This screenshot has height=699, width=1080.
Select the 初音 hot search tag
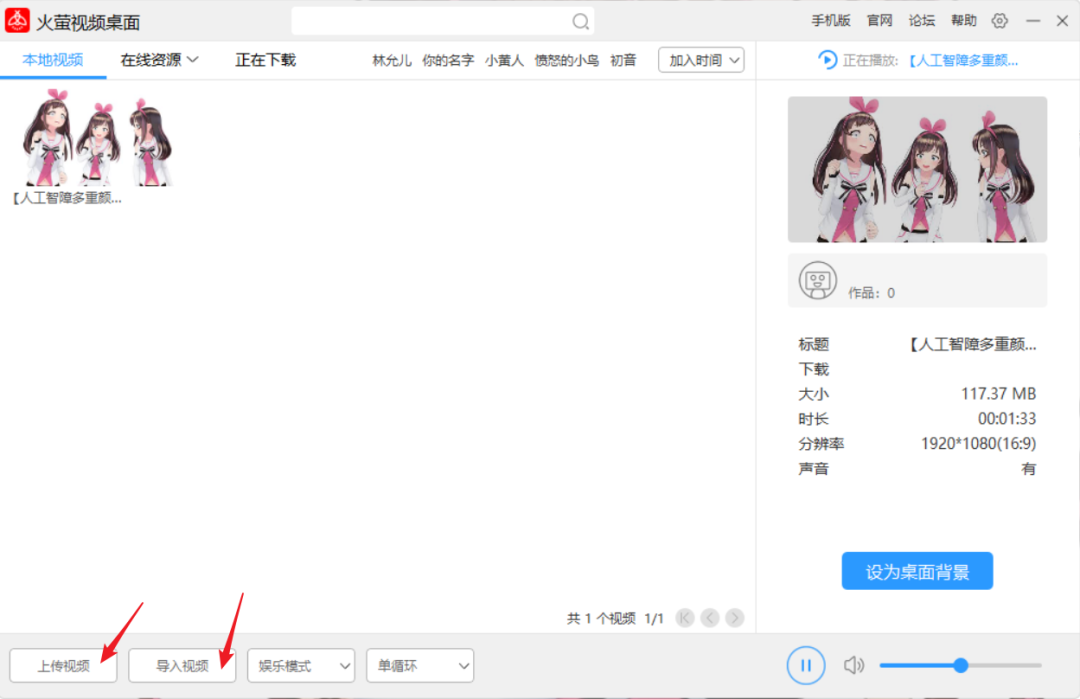pos(623,61)
